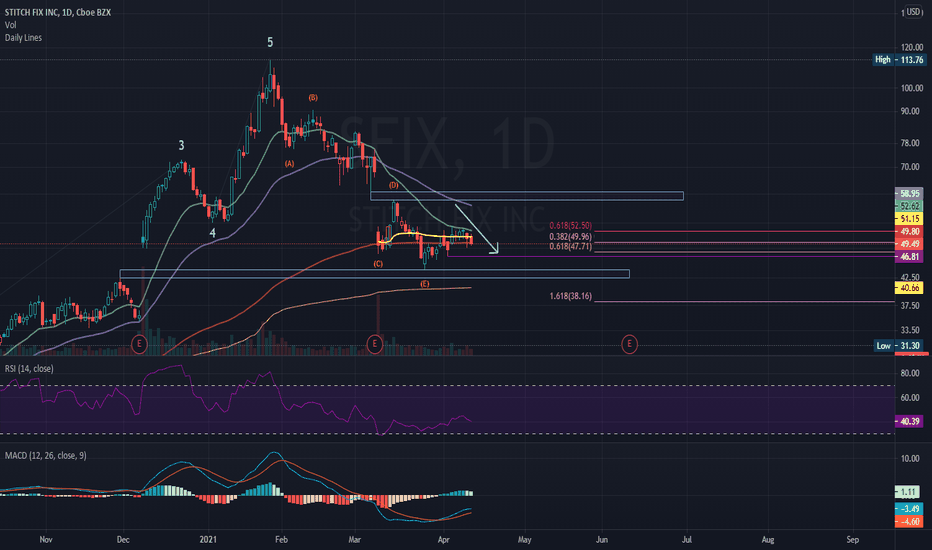Click Sep on the time axis
Screen dimensions: 932x550
852,540
